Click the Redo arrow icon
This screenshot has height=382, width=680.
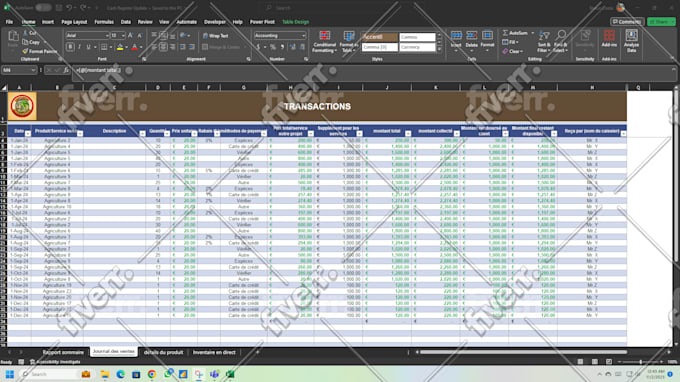coord(83,8)
